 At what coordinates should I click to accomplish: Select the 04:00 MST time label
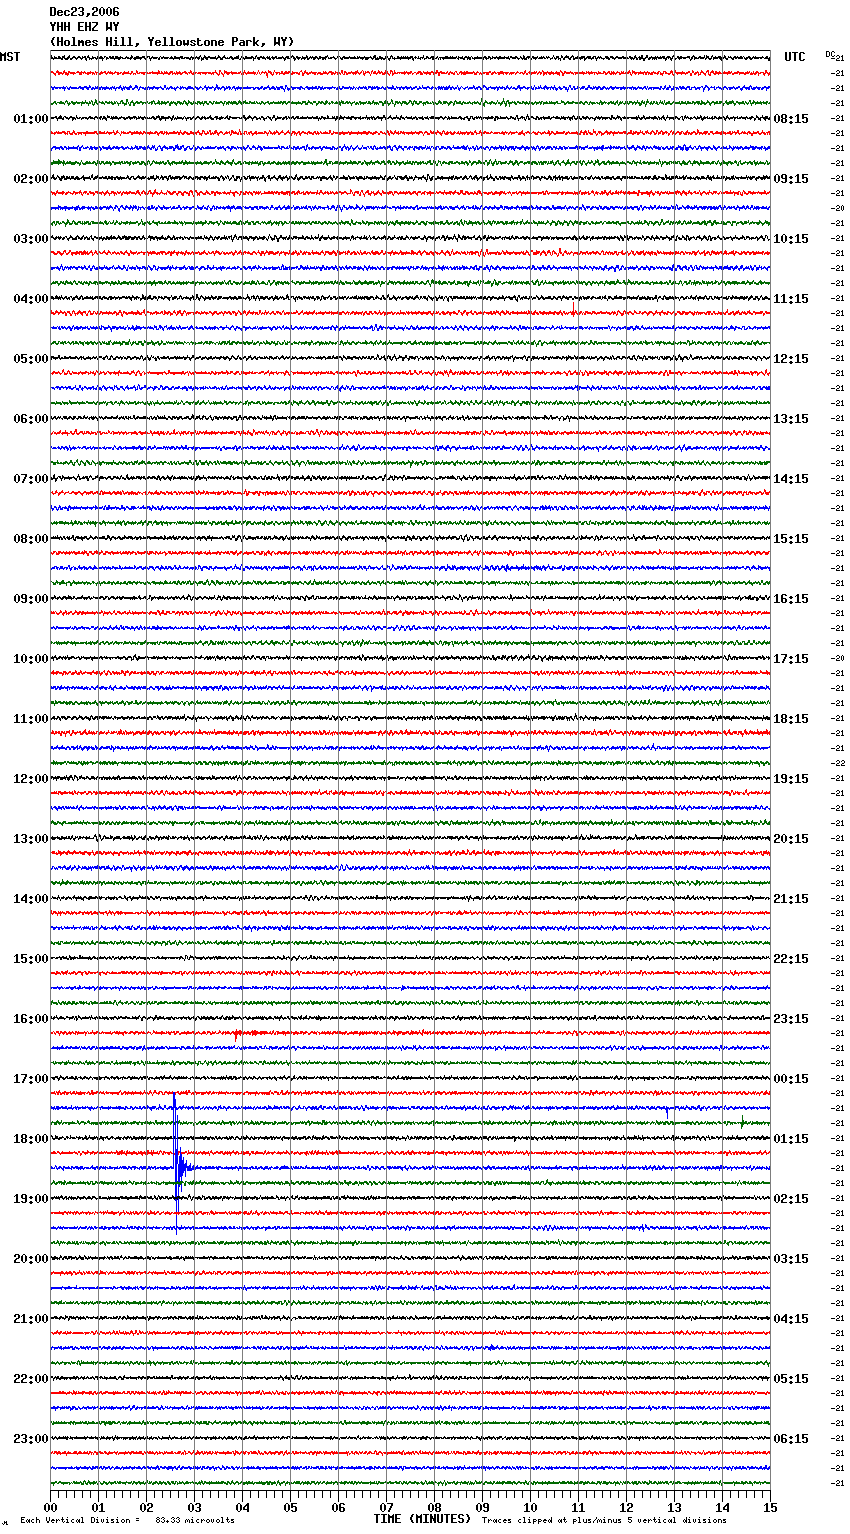30,299
